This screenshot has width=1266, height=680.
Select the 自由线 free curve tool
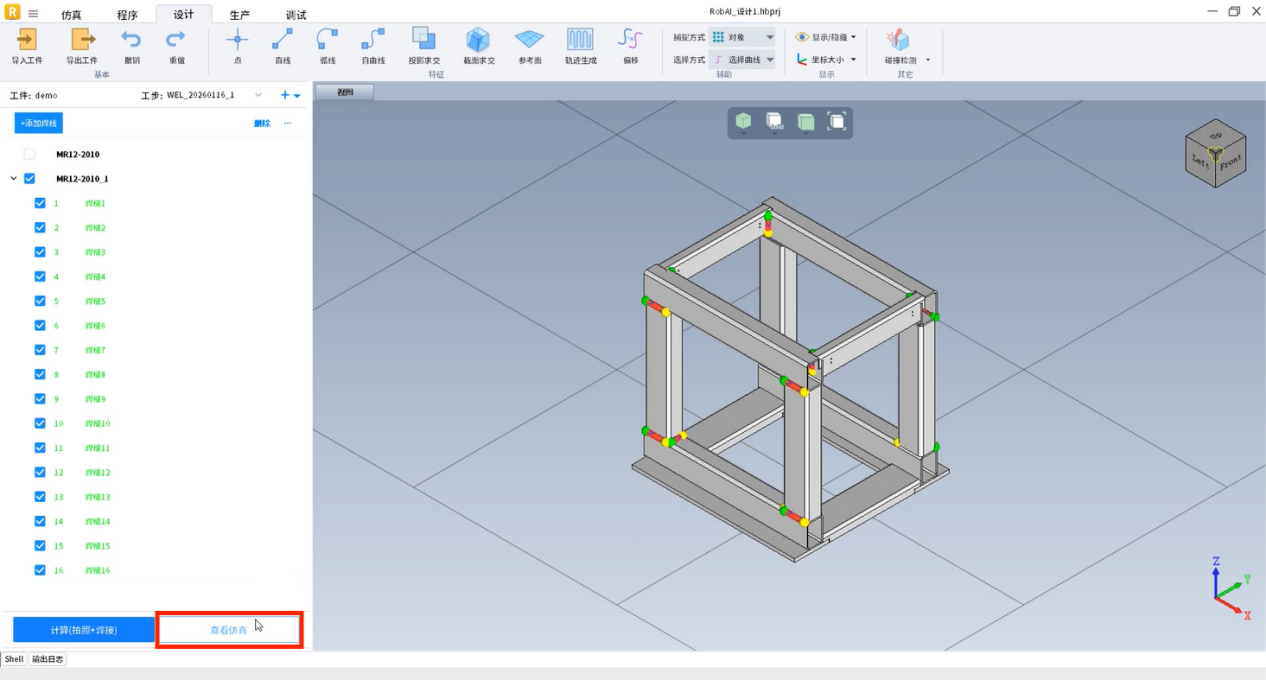(372, 40)
